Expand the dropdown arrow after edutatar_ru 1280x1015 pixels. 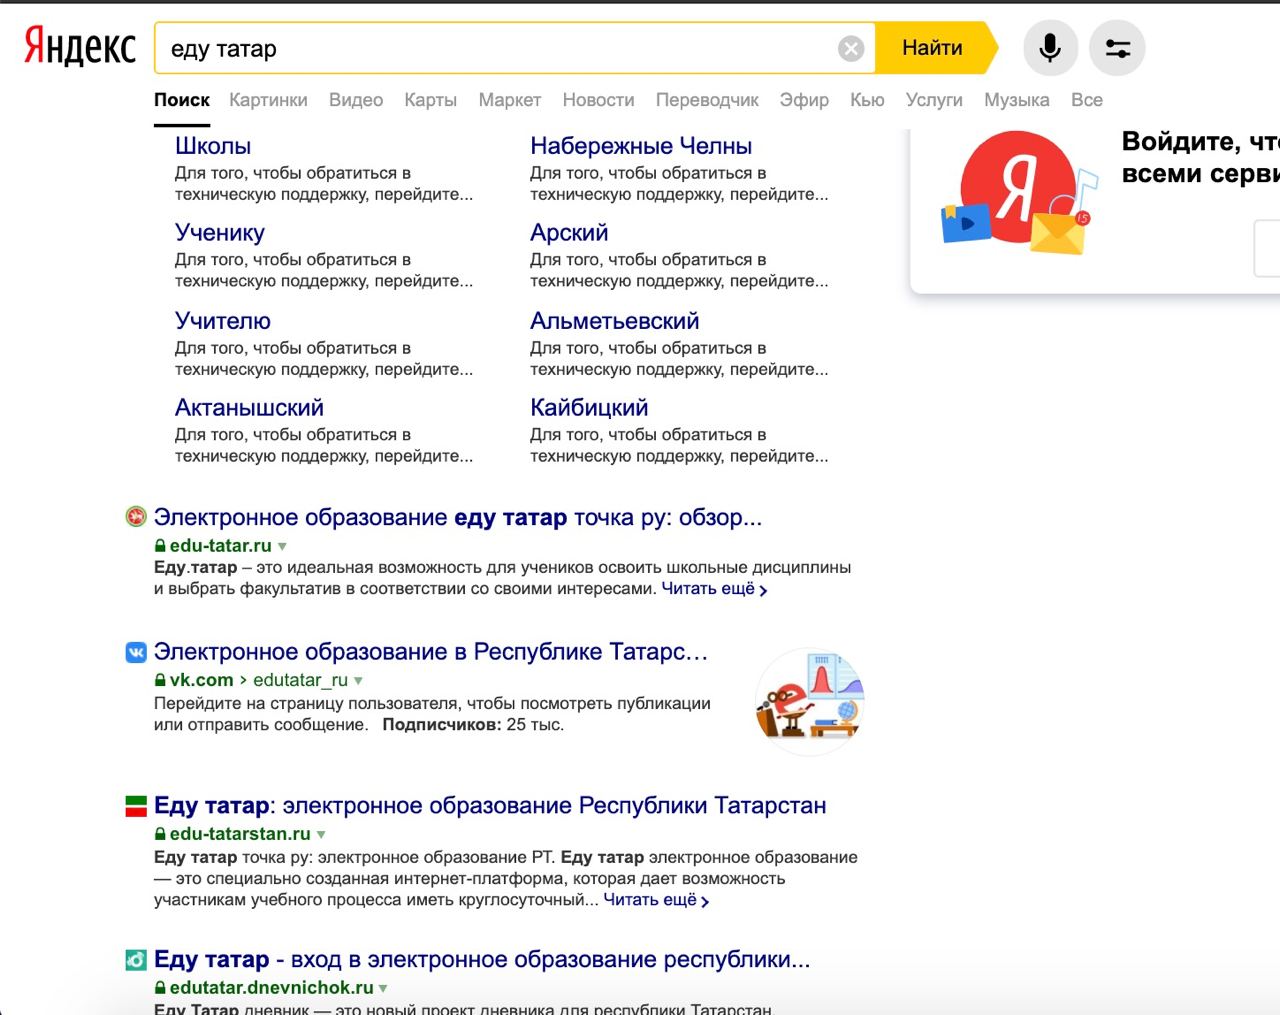click(358, 681)
